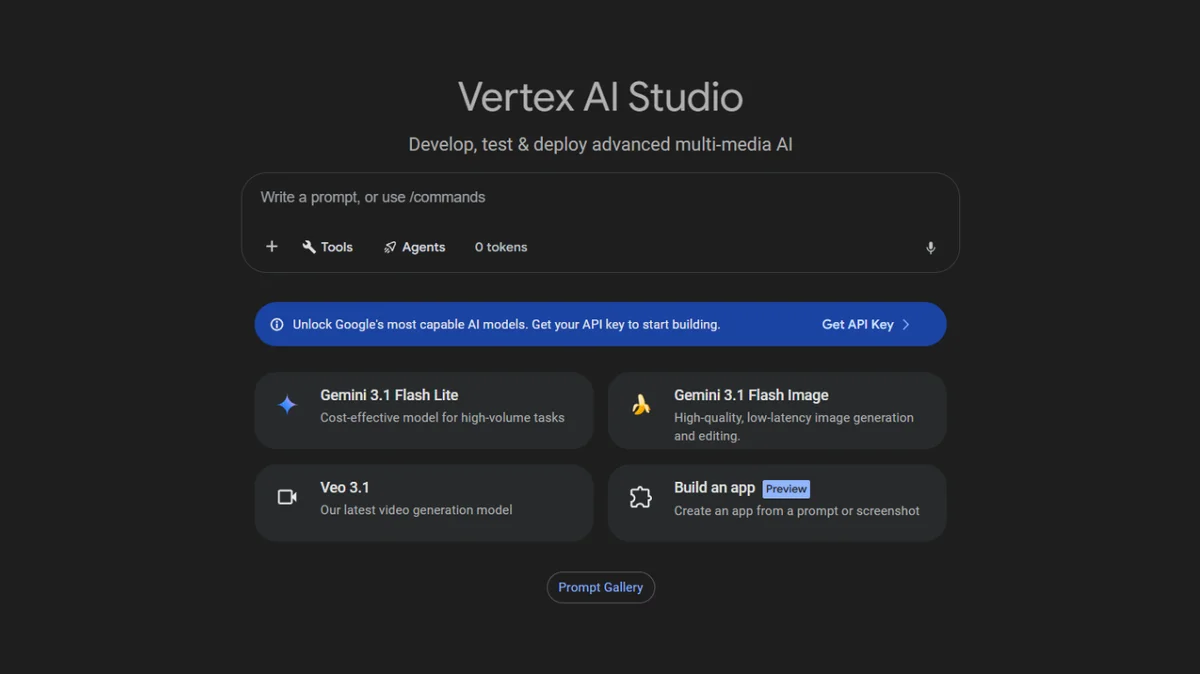Click the Preview badge on Build an app

786,488
